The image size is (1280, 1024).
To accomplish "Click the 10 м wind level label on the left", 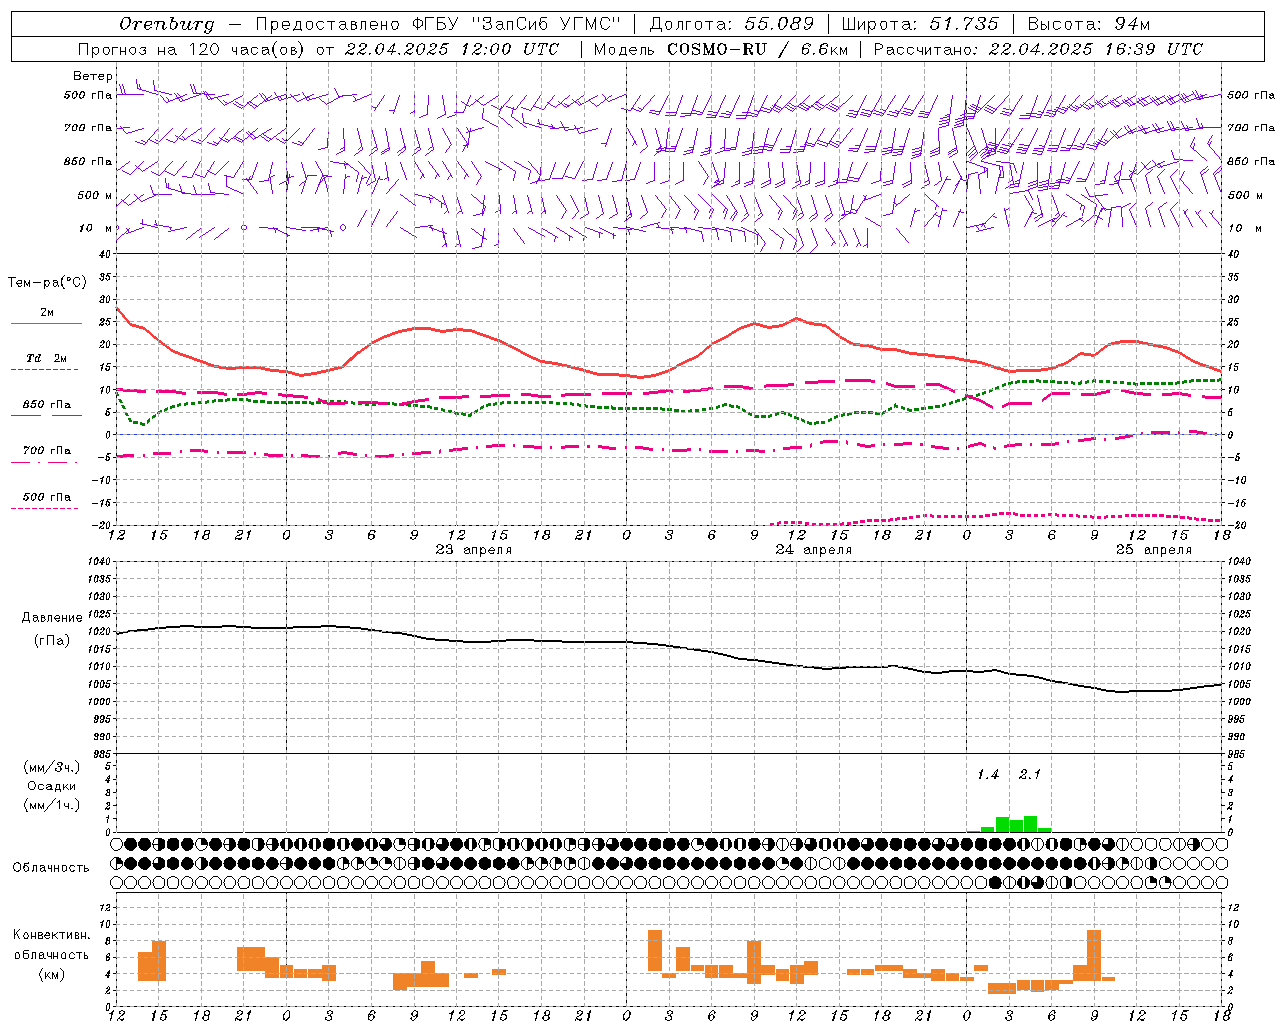I will click(x=97, y=228).
